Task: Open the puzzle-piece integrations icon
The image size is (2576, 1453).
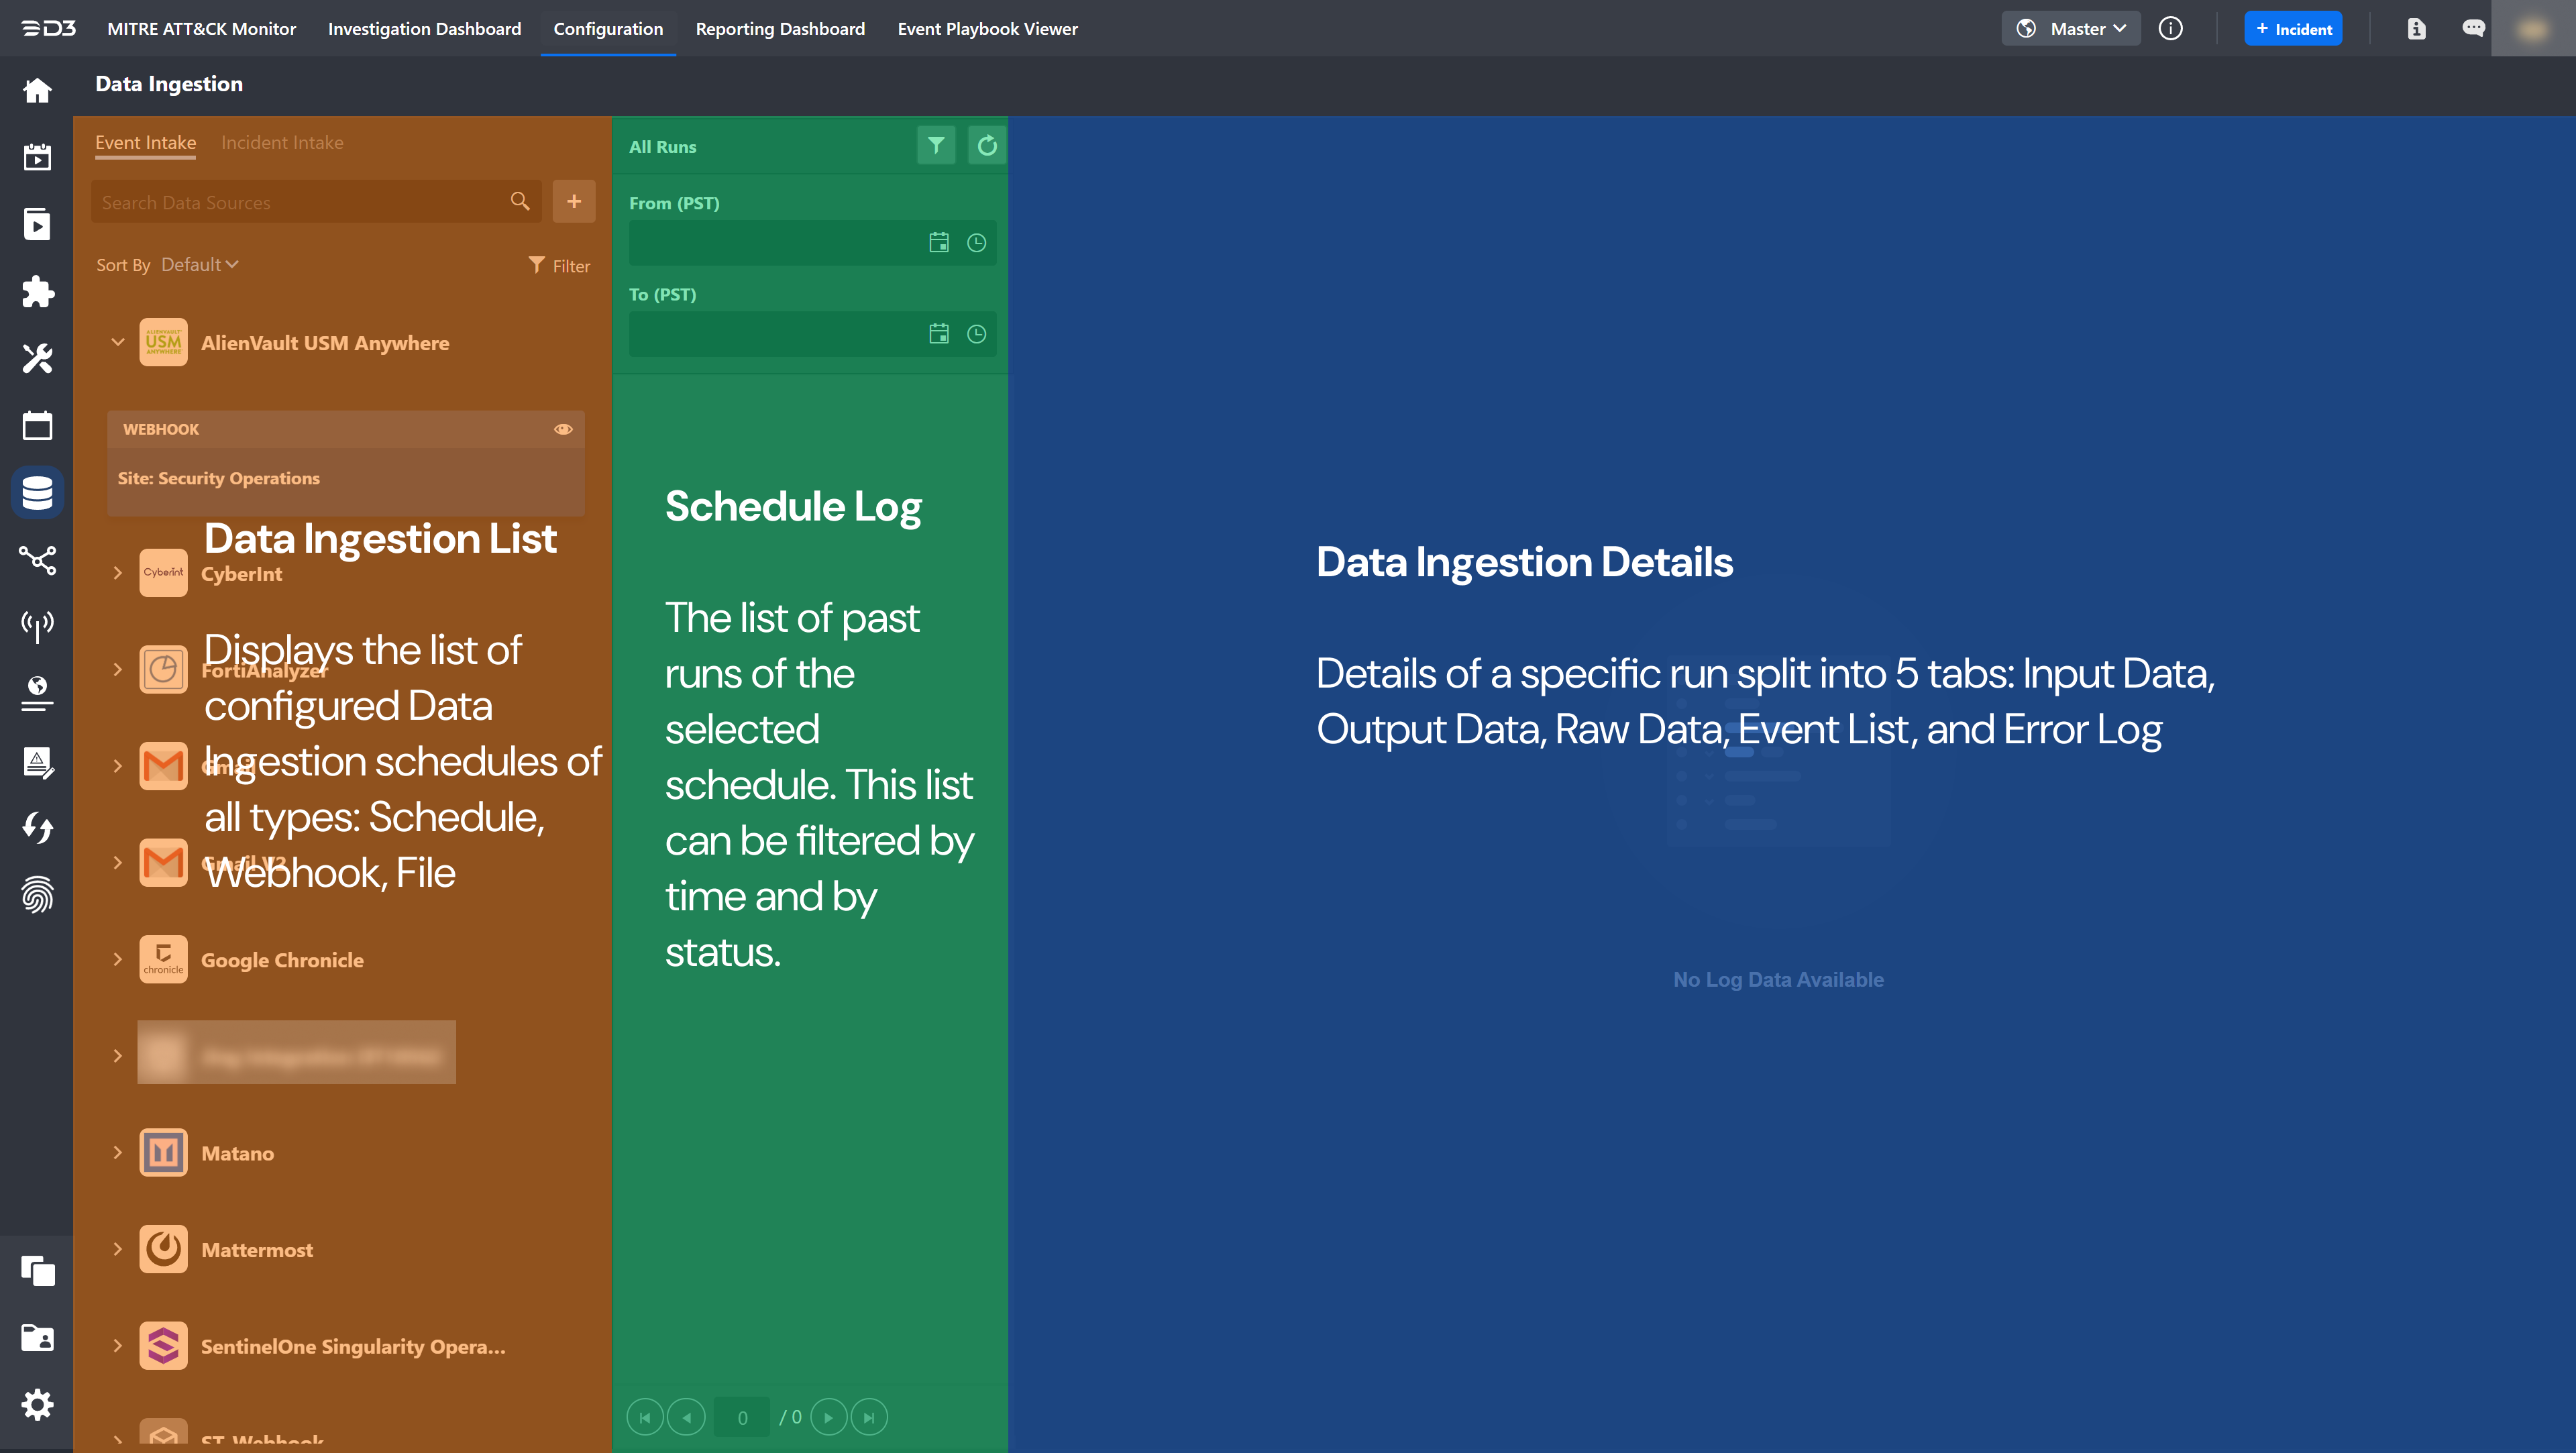Action: point(37,291)
